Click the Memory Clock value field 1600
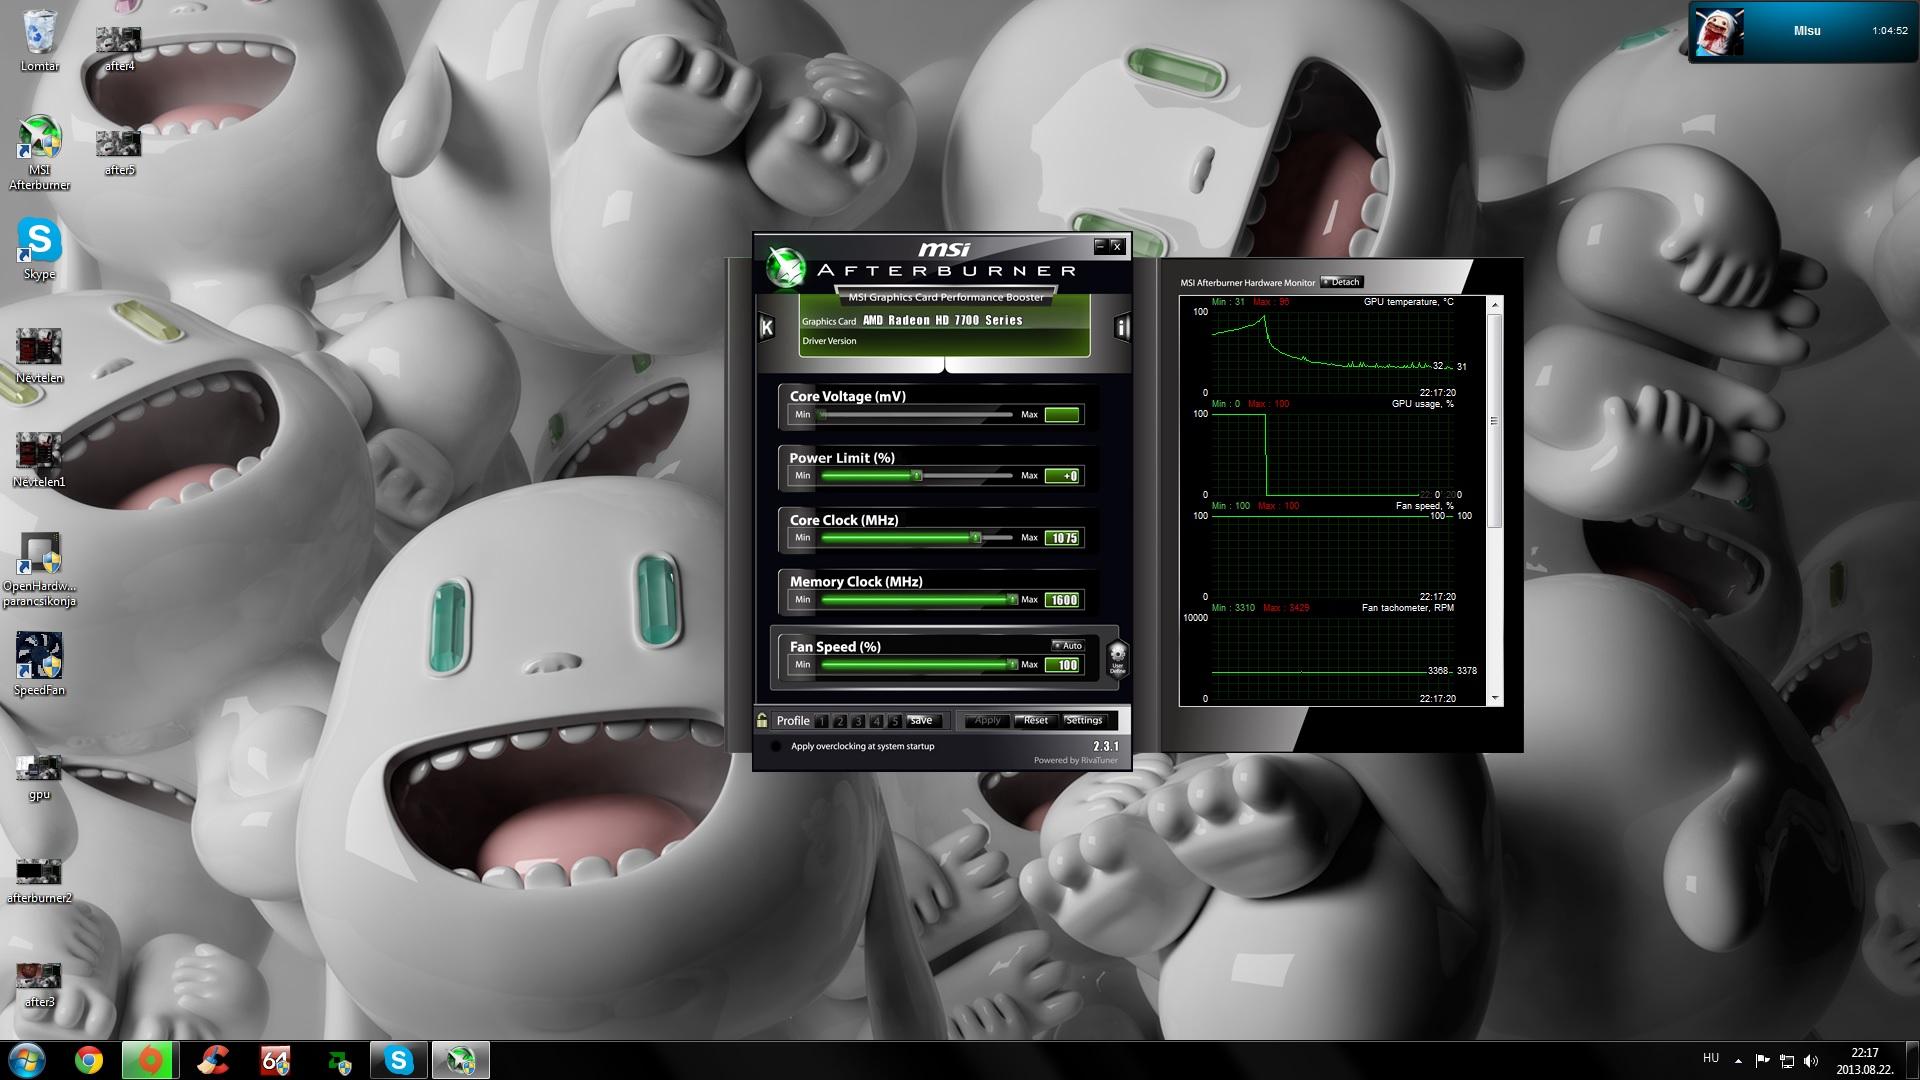The width and height of the screenshot is (1920, 1080). coord(1062,600)
